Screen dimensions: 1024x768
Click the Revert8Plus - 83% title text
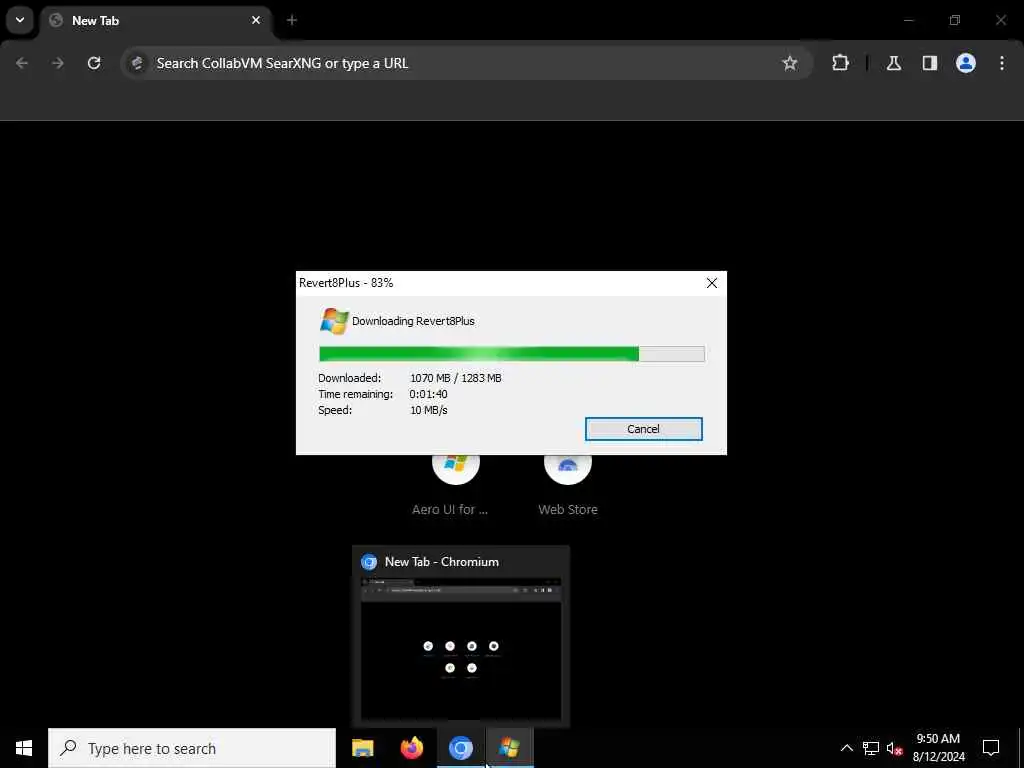tap(346, 283)
